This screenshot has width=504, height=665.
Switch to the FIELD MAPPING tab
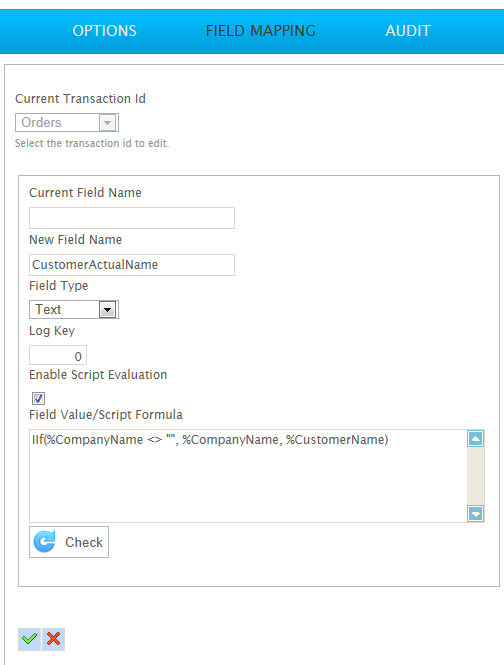point(260,31)
